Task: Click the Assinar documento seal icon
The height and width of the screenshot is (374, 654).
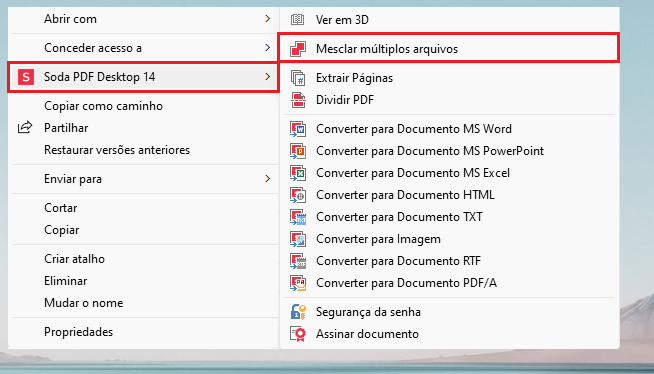Action: tap(298, 334)
